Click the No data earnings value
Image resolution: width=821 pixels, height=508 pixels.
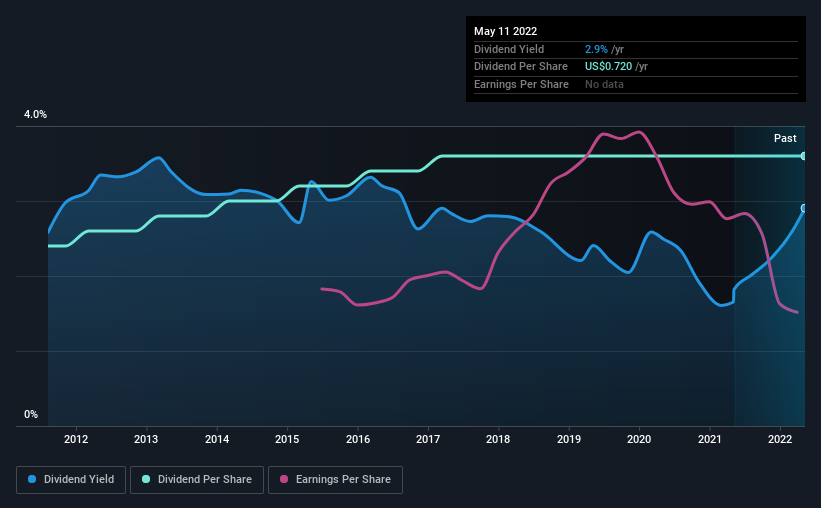(604, 84)
